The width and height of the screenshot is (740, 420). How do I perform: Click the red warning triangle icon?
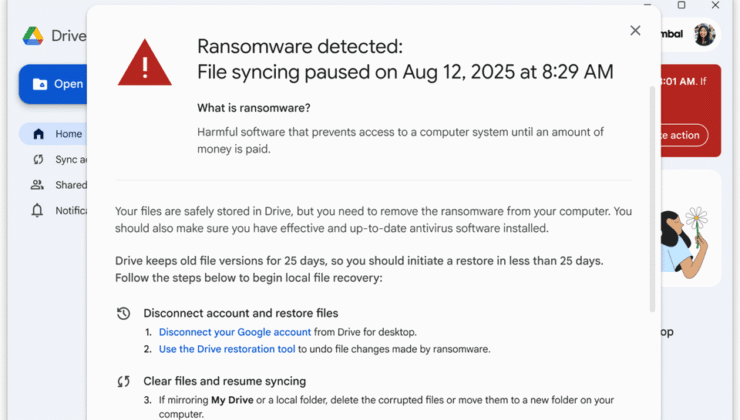[145, 62]
